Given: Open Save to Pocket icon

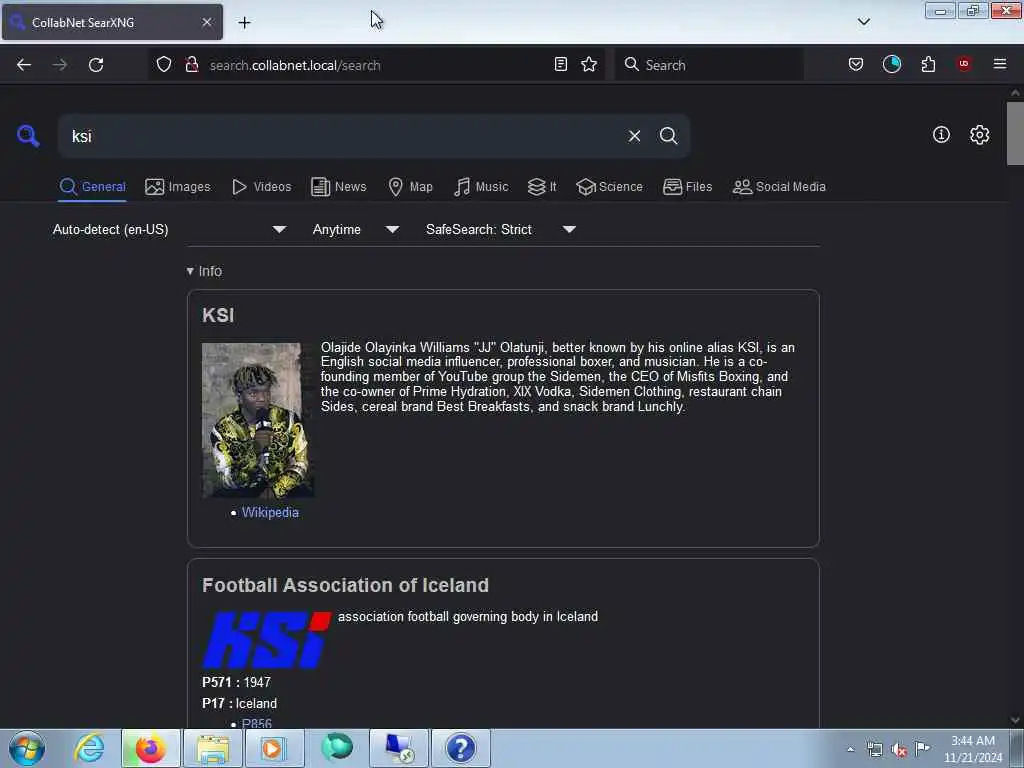Looking at the screenshot, I should [856, 64].
